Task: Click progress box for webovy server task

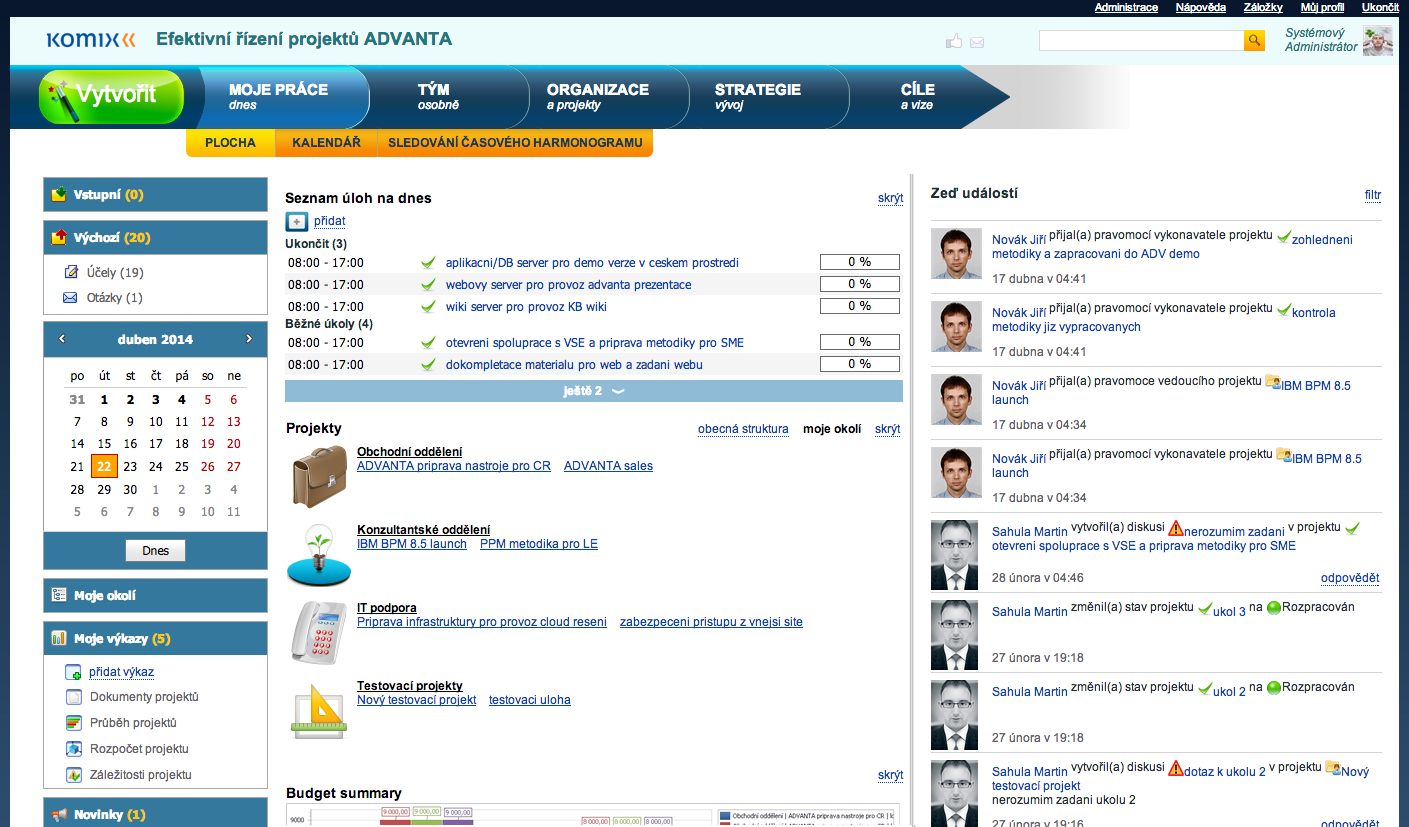Action: click(x=859, y=284)
